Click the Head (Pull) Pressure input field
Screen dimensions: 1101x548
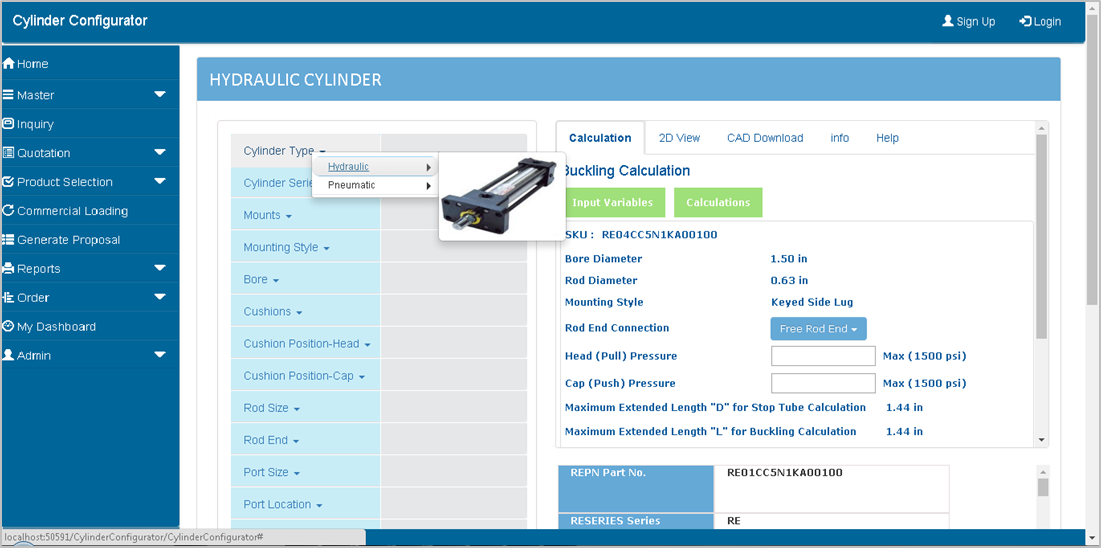coord(823,356)
